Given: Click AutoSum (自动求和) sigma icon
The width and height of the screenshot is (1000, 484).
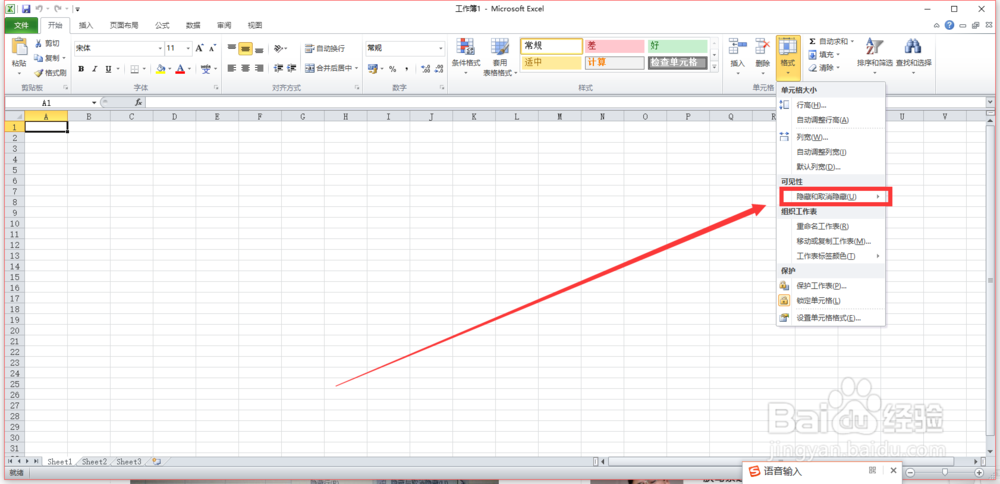Looking at the screenshot, I should tap(812, 41).
